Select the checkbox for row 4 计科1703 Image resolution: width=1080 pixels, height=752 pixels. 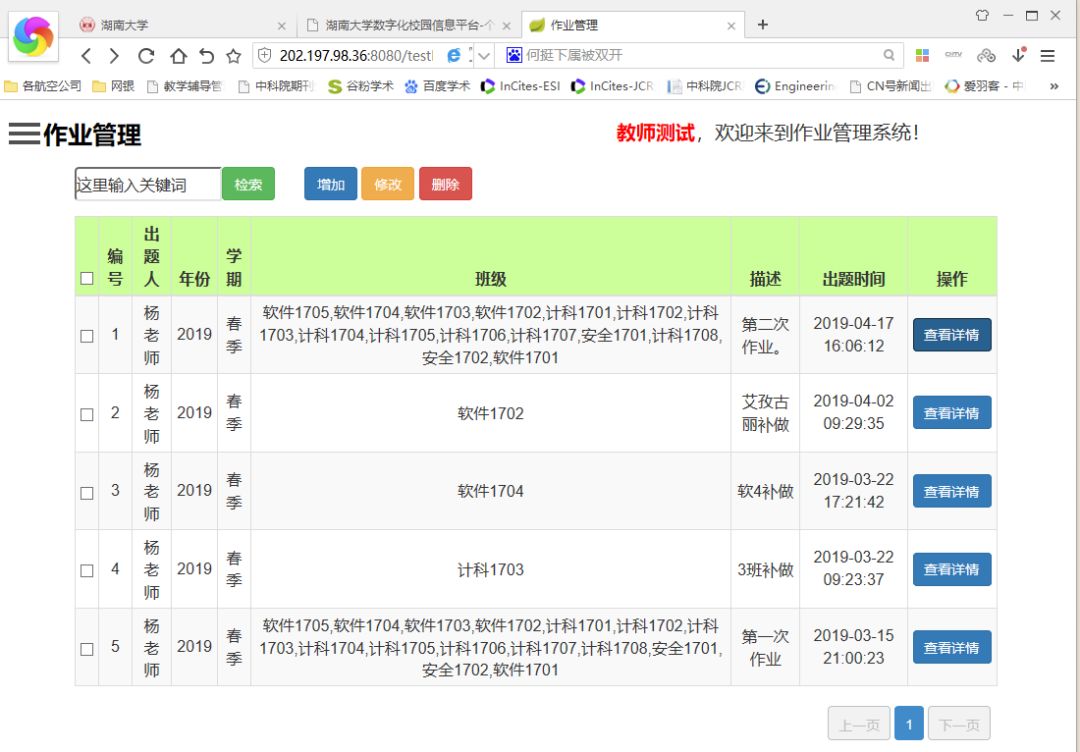click(x=87, y=570)
